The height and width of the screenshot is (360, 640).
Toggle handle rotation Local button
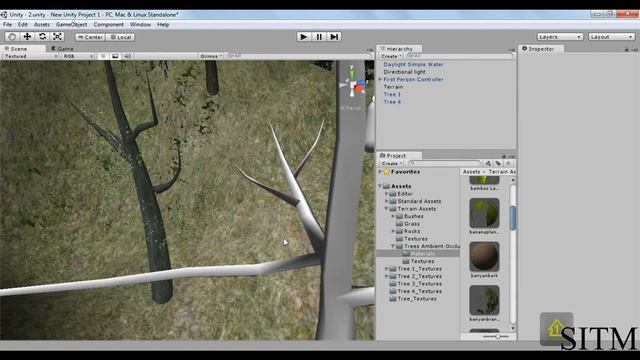click(x=121, y=37)
